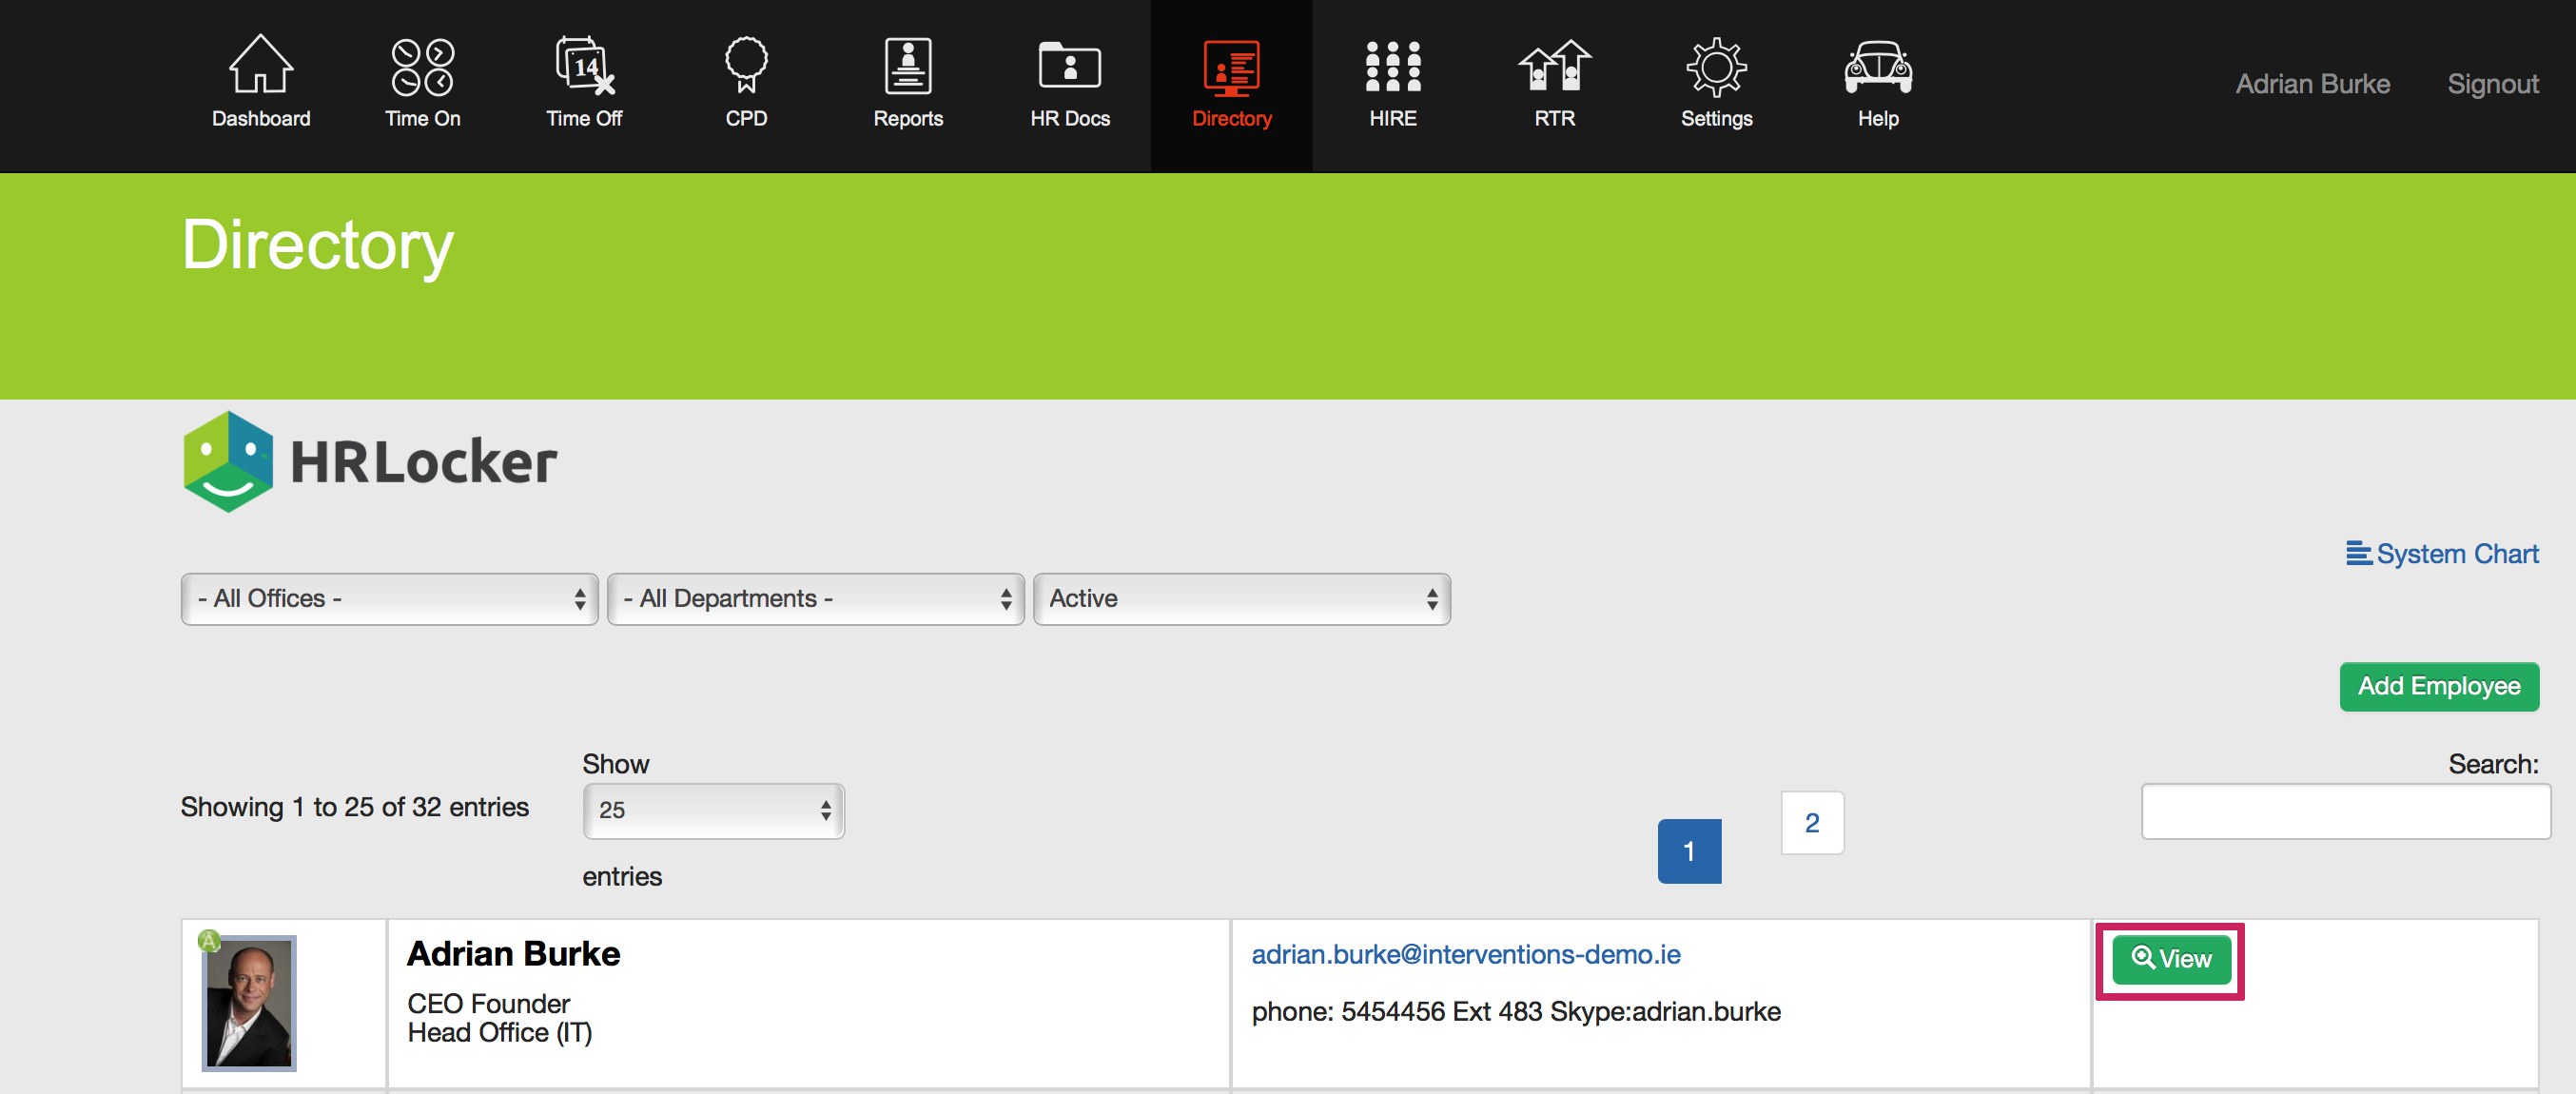The image size is (2576, 1094).
Task: Open HR Docs folder icon
Action: coord(1070,66)
